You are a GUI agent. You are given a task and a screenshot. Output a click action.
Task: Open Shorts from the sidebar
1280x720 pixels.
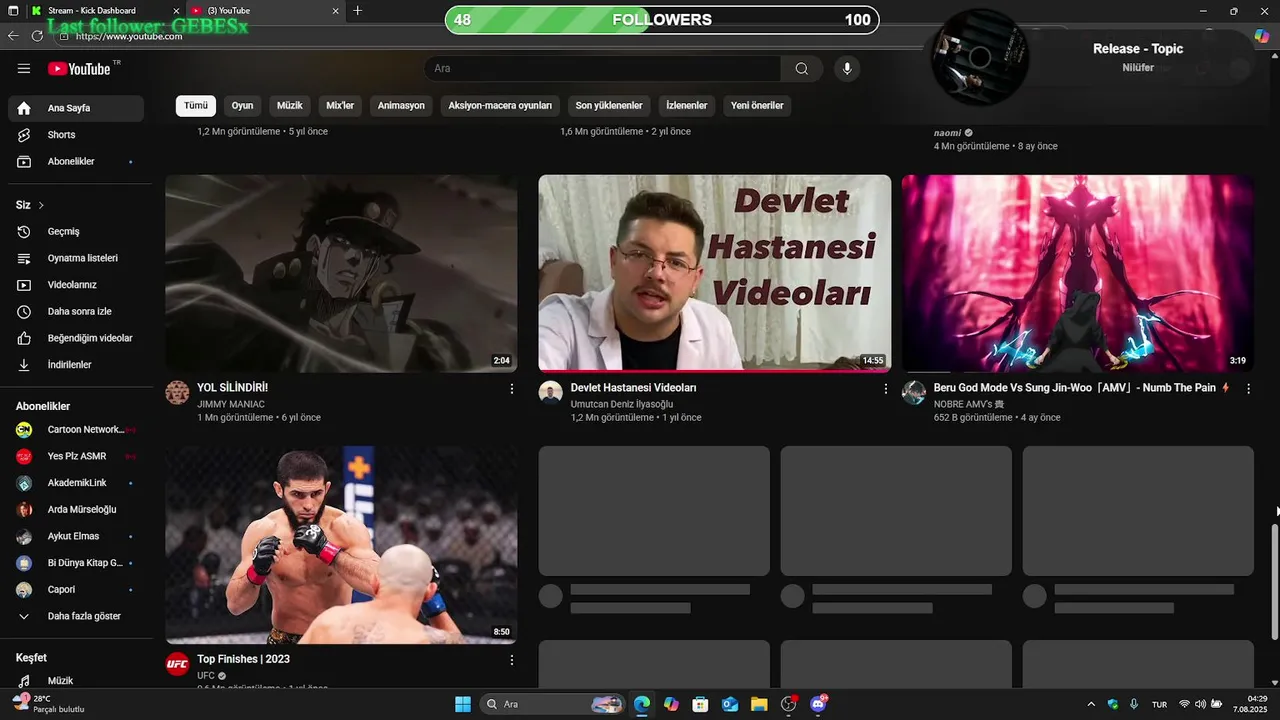[76, 135]
